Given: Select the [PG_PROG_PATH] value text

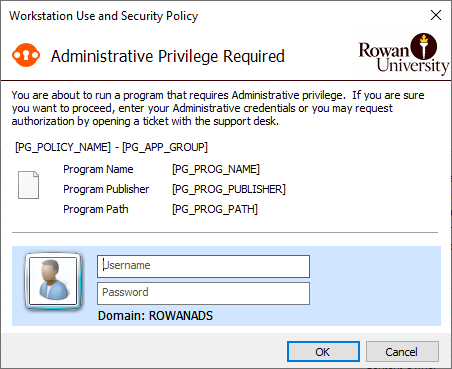Looking at the screenshot, I should coord(215,209).
